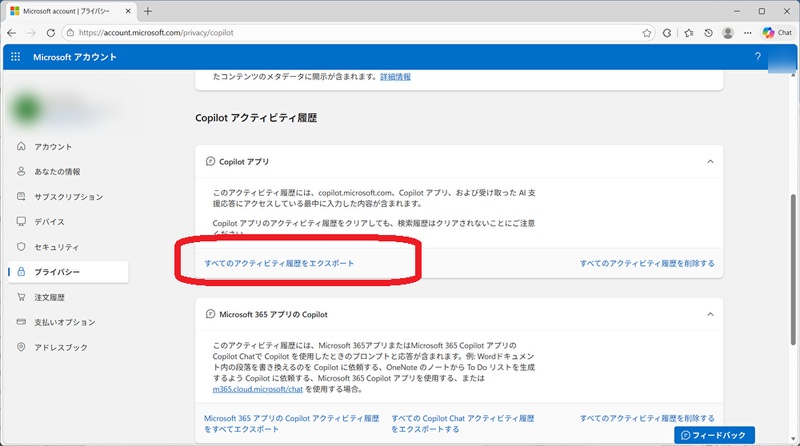Click the Microsoft 365 アプリの Copilot title icon
The width and height of the screenshot is (800, 446).
(x=210, y=314)
